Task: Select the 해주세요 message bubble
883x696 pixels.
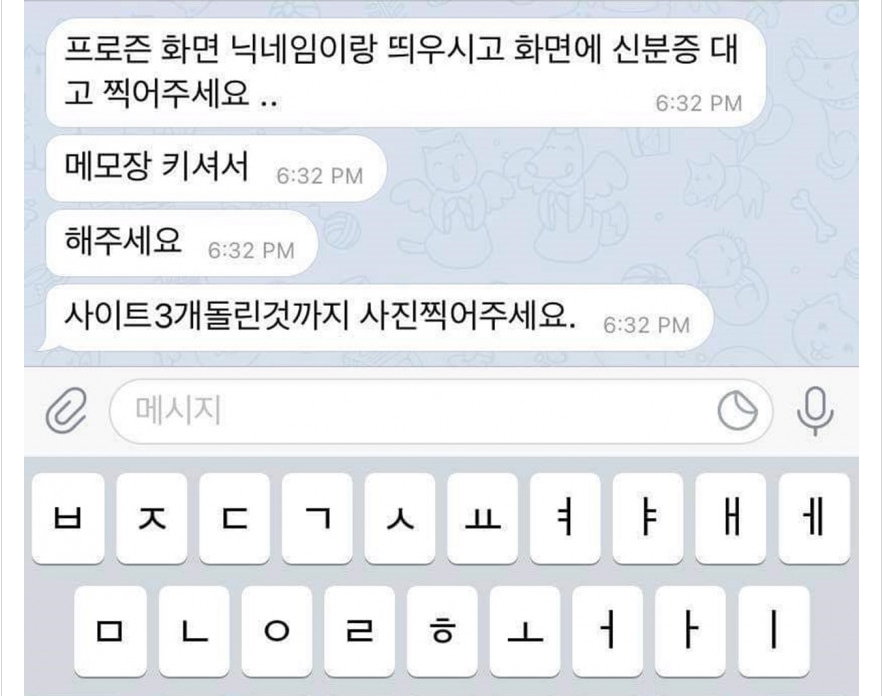Action: point(181,243)
